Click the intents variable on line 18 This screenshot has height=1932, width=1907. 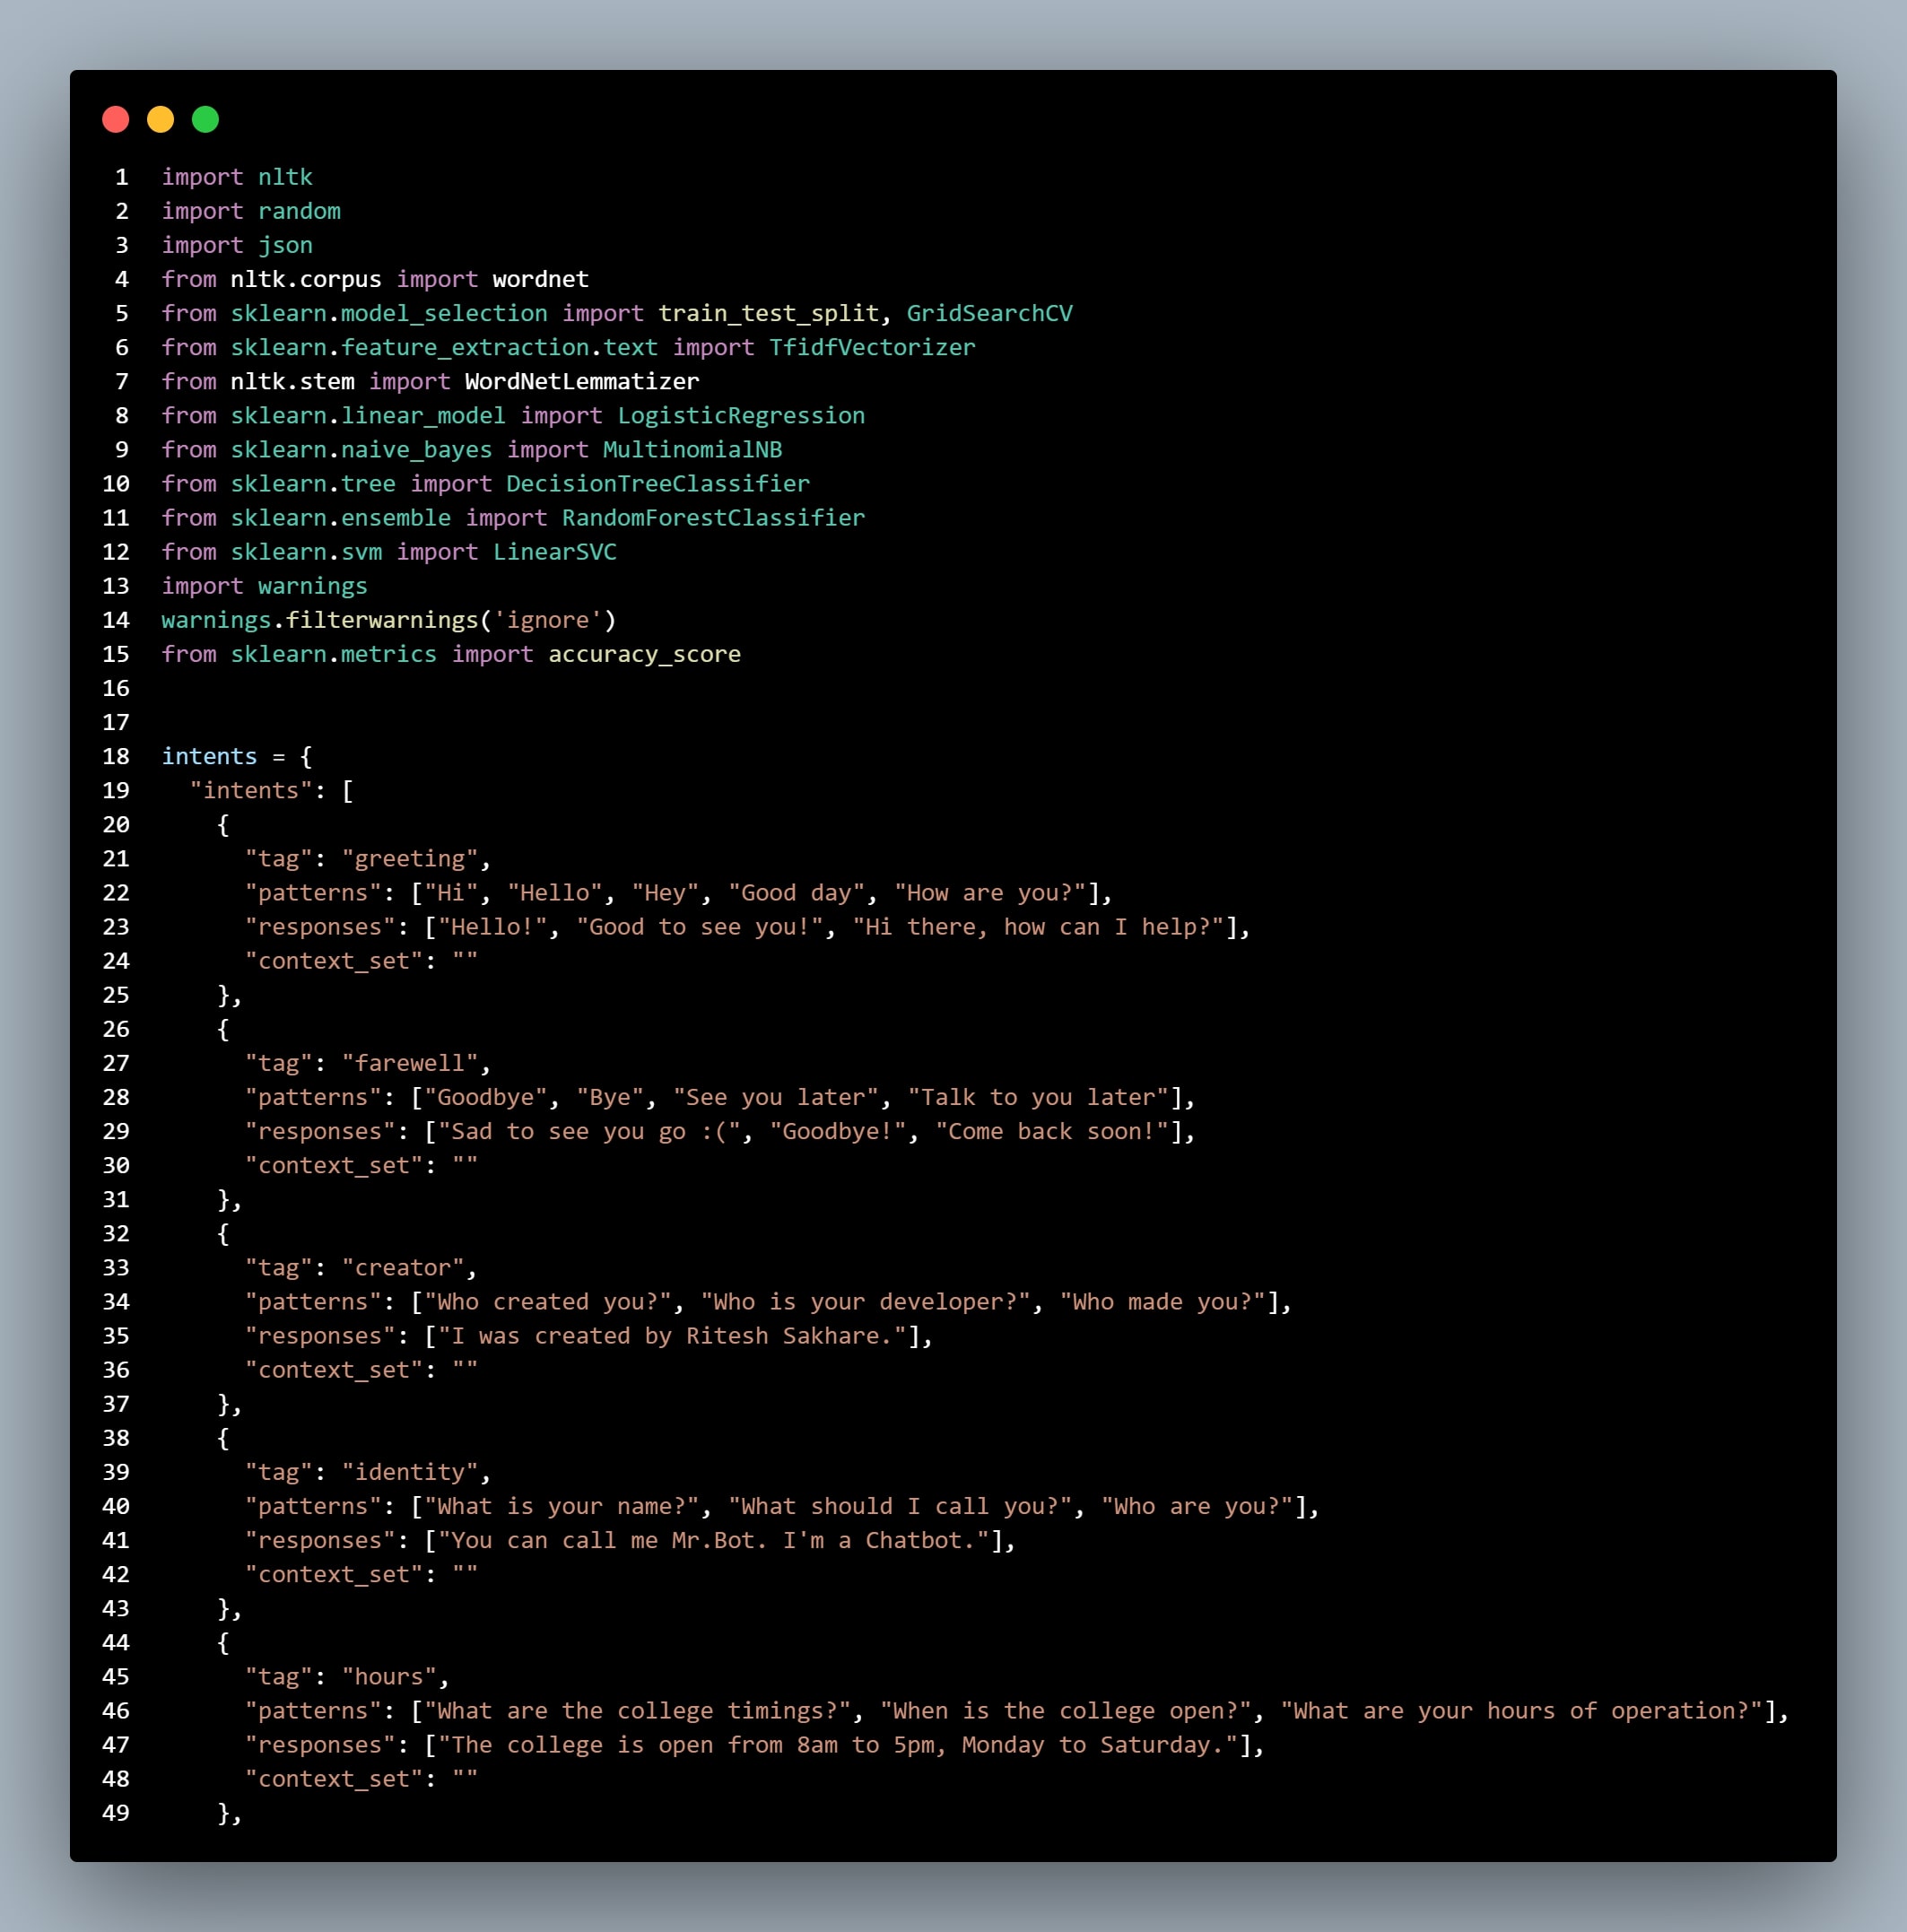[x=209, y=757]
